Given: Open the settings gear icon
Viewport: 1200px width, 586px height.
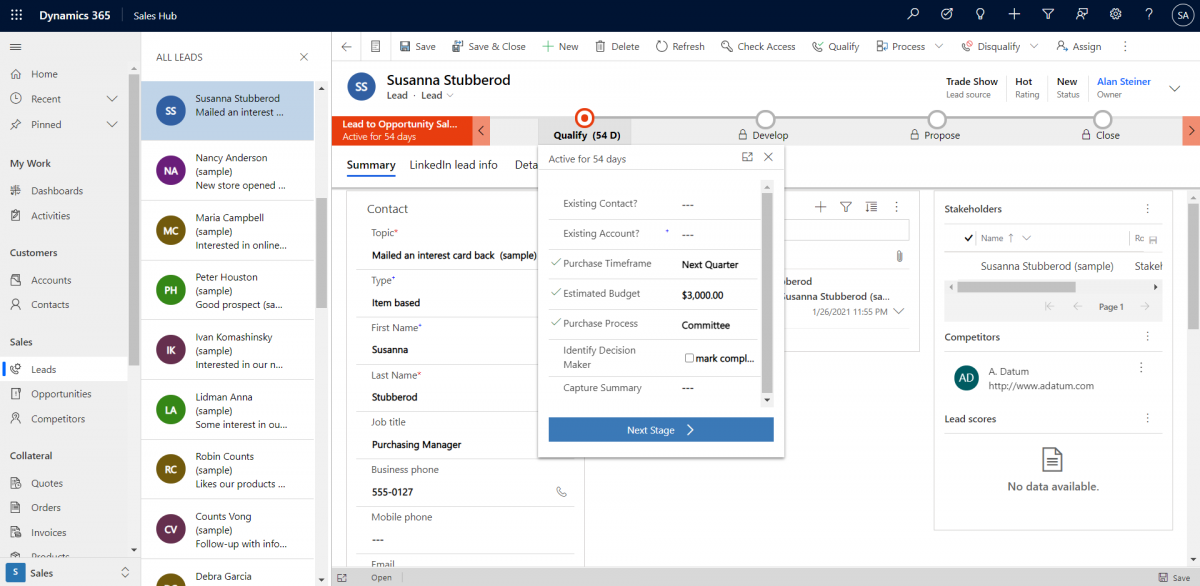Looking at the screenshot, I should pyautogui.click(x=1116, y=14).
